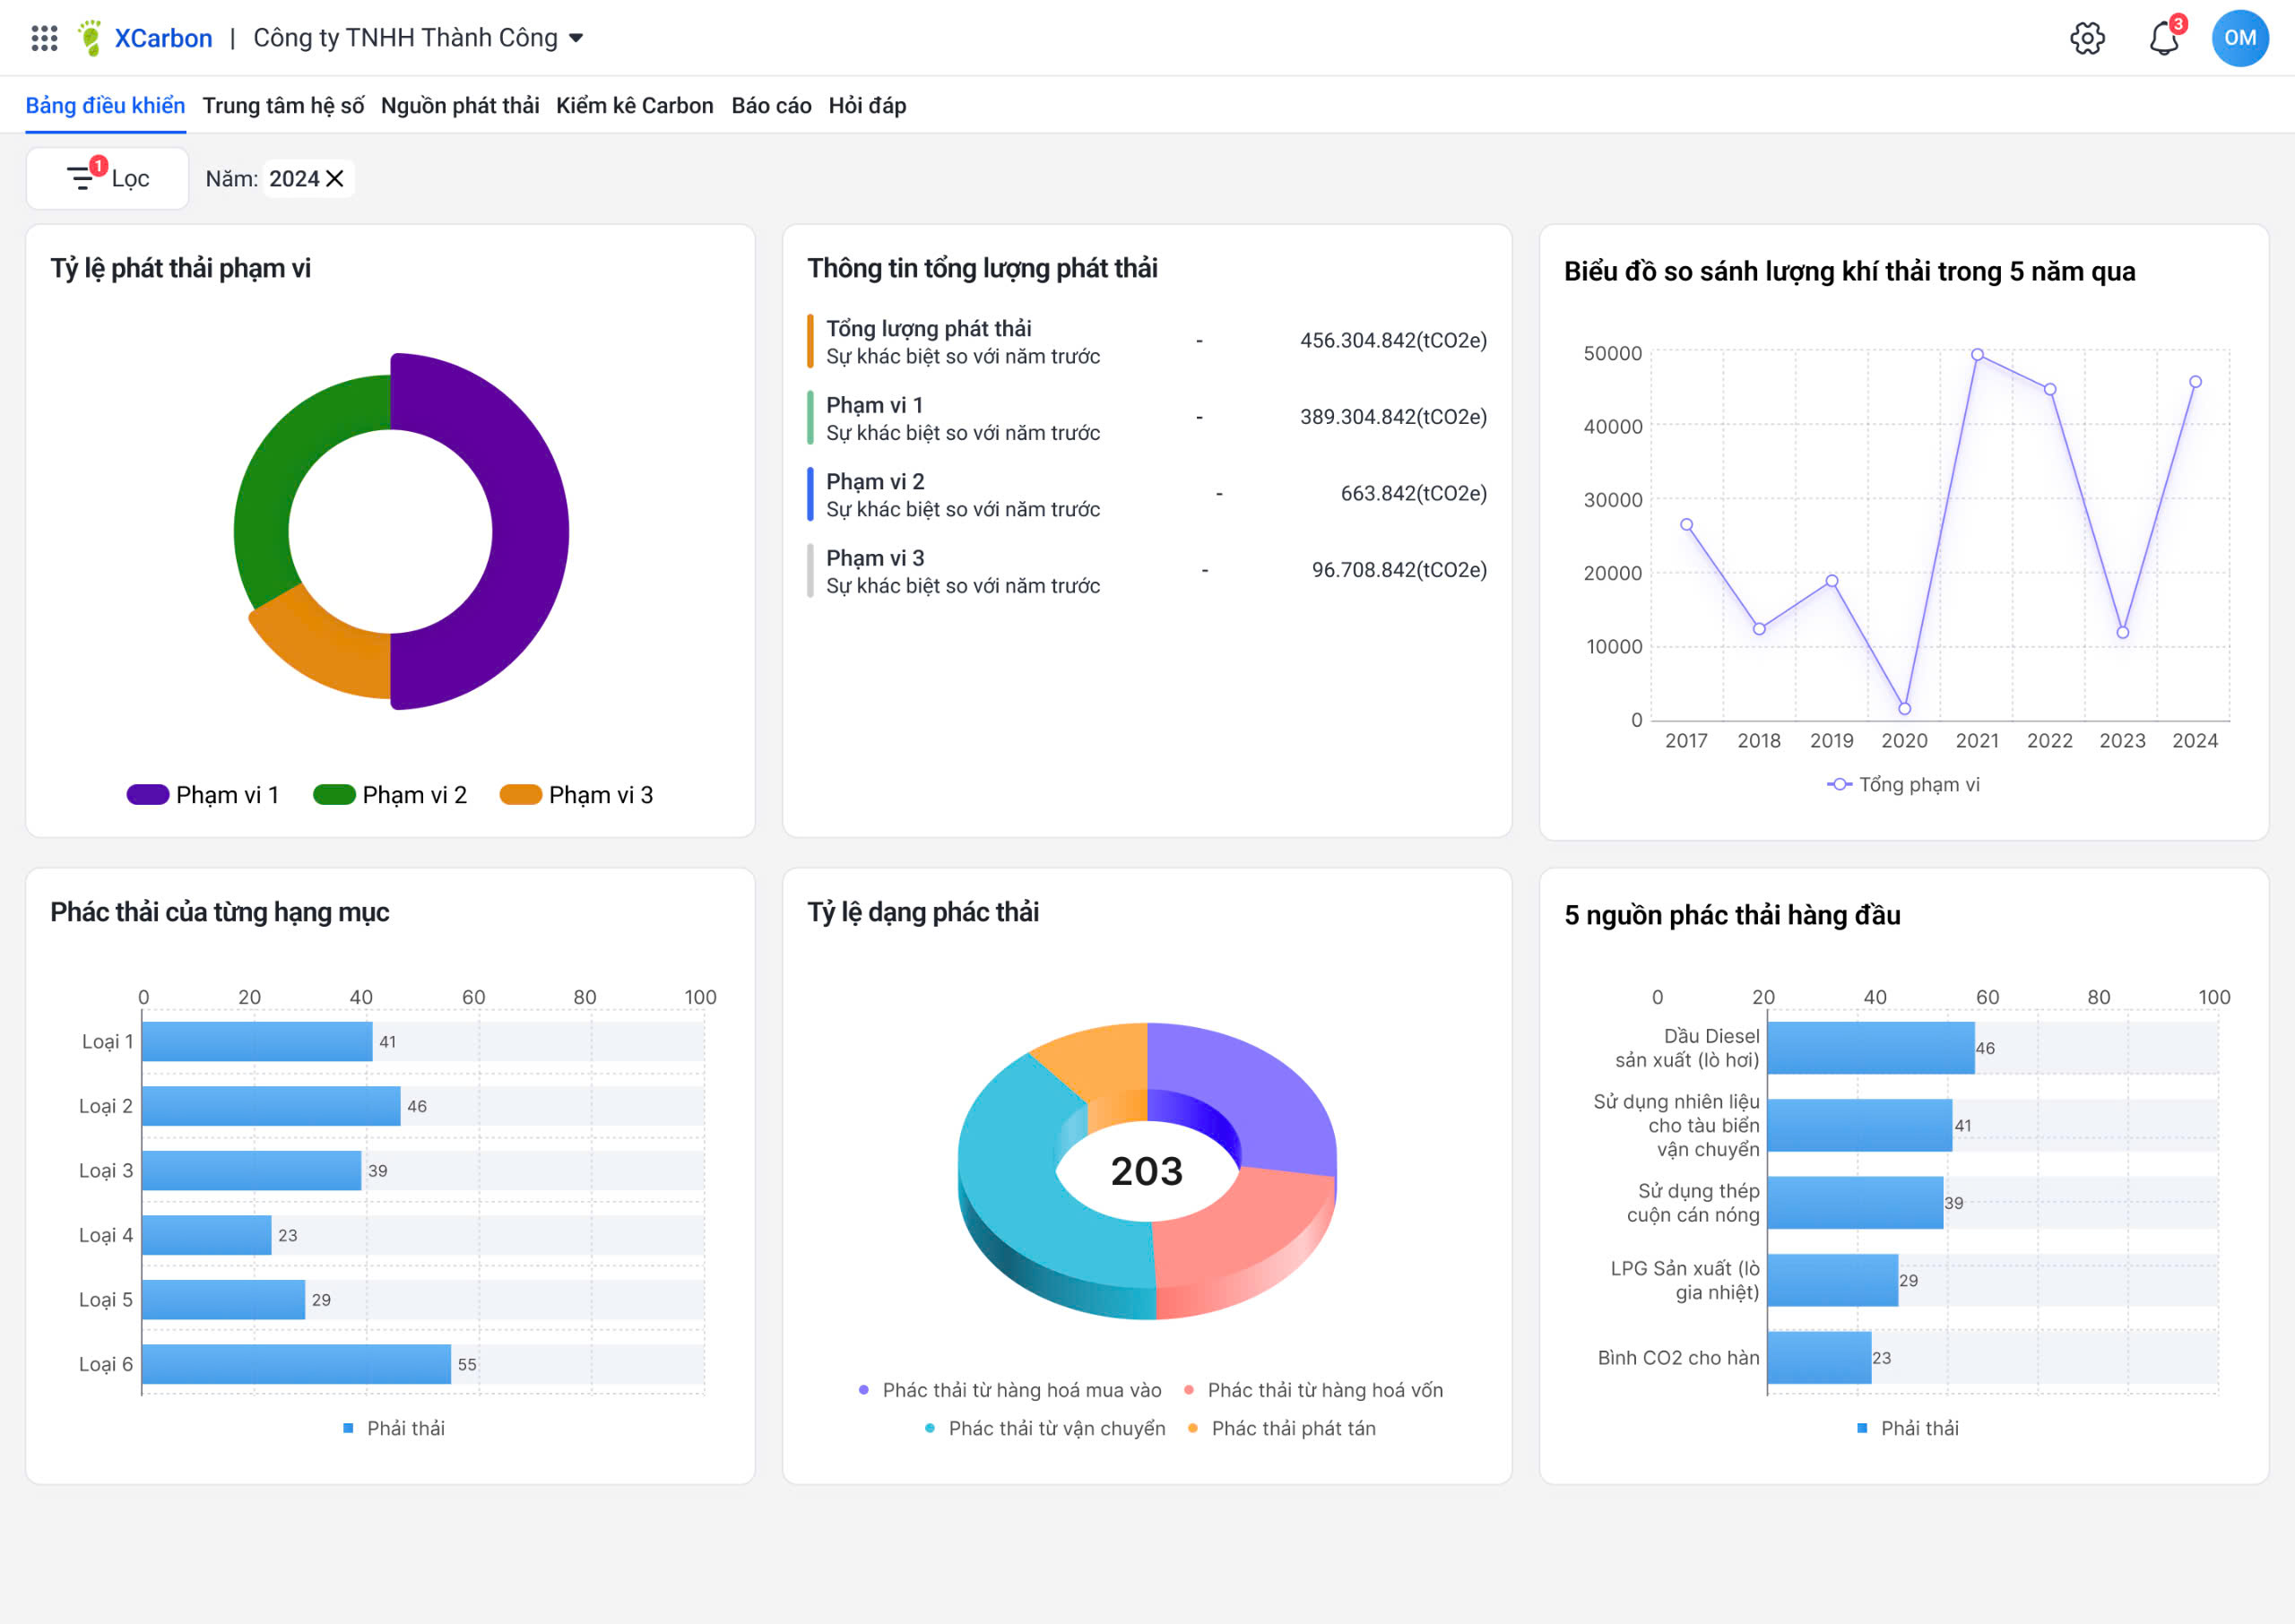Go to Báo cáo tab
This screenshot has height=1624, width=2295.
[770, 106]
